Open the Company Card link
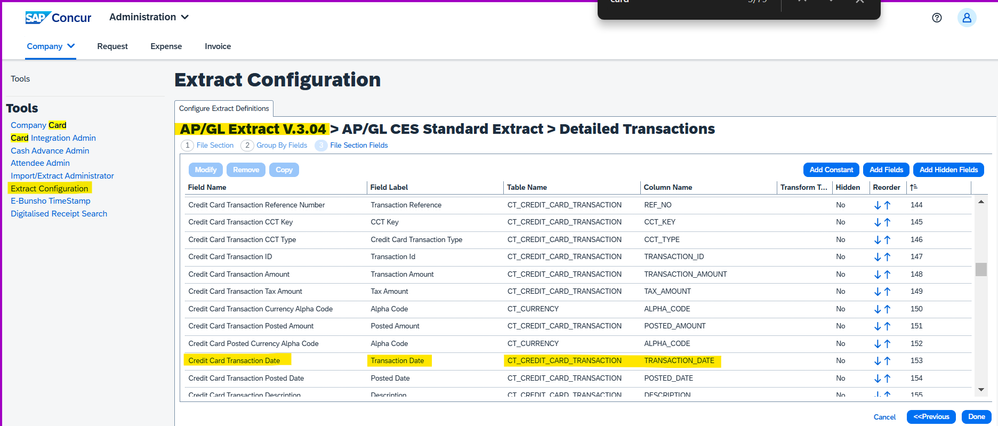The image size is (998, 426). pos(38,125)
